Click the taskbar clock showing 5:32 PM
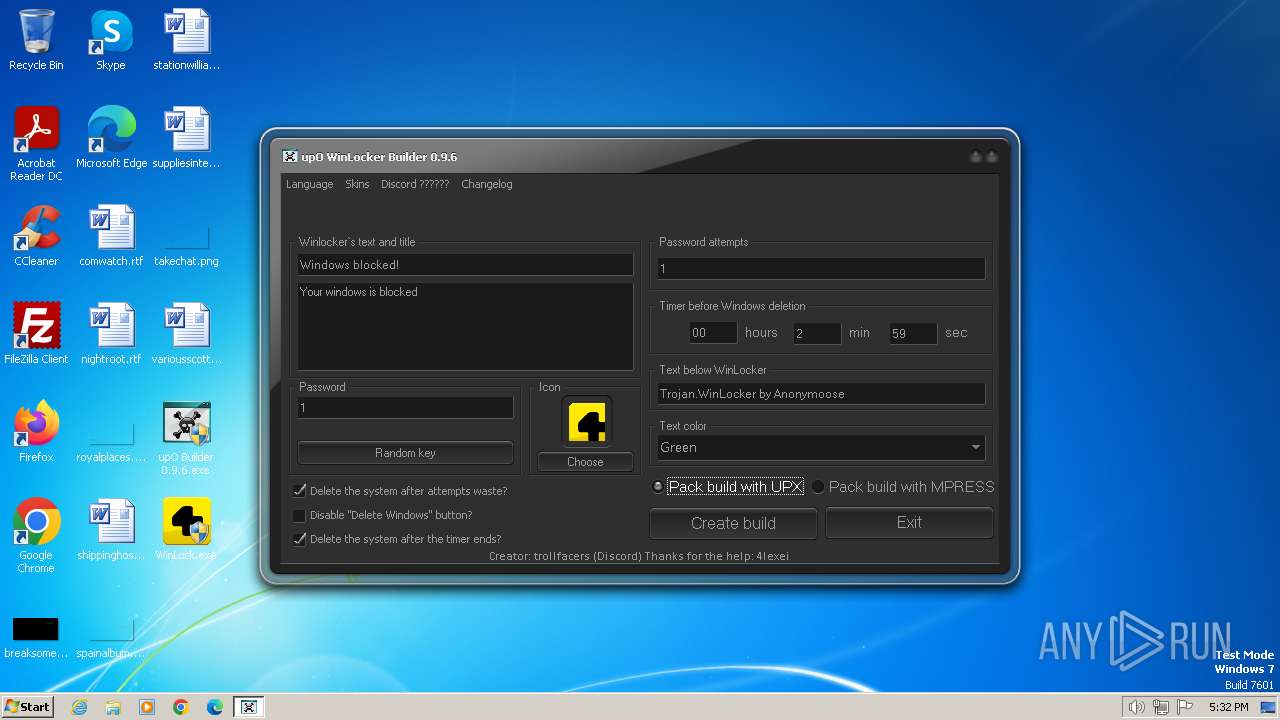 click(x=1228, y=707)
